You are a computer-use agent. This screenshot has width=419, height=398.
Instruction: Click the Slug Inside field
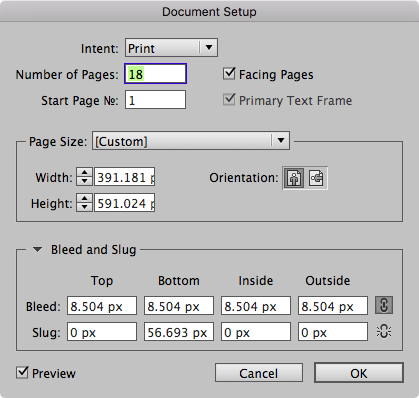coord(256,332)
